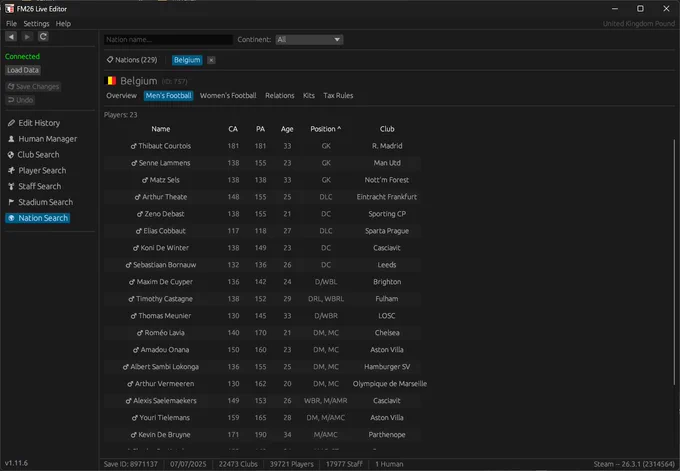Image resolution: width=680 pixels, height=471 pixels.
Task: Click gender icon beside Youri Tielemans
Action: point(134,418)
